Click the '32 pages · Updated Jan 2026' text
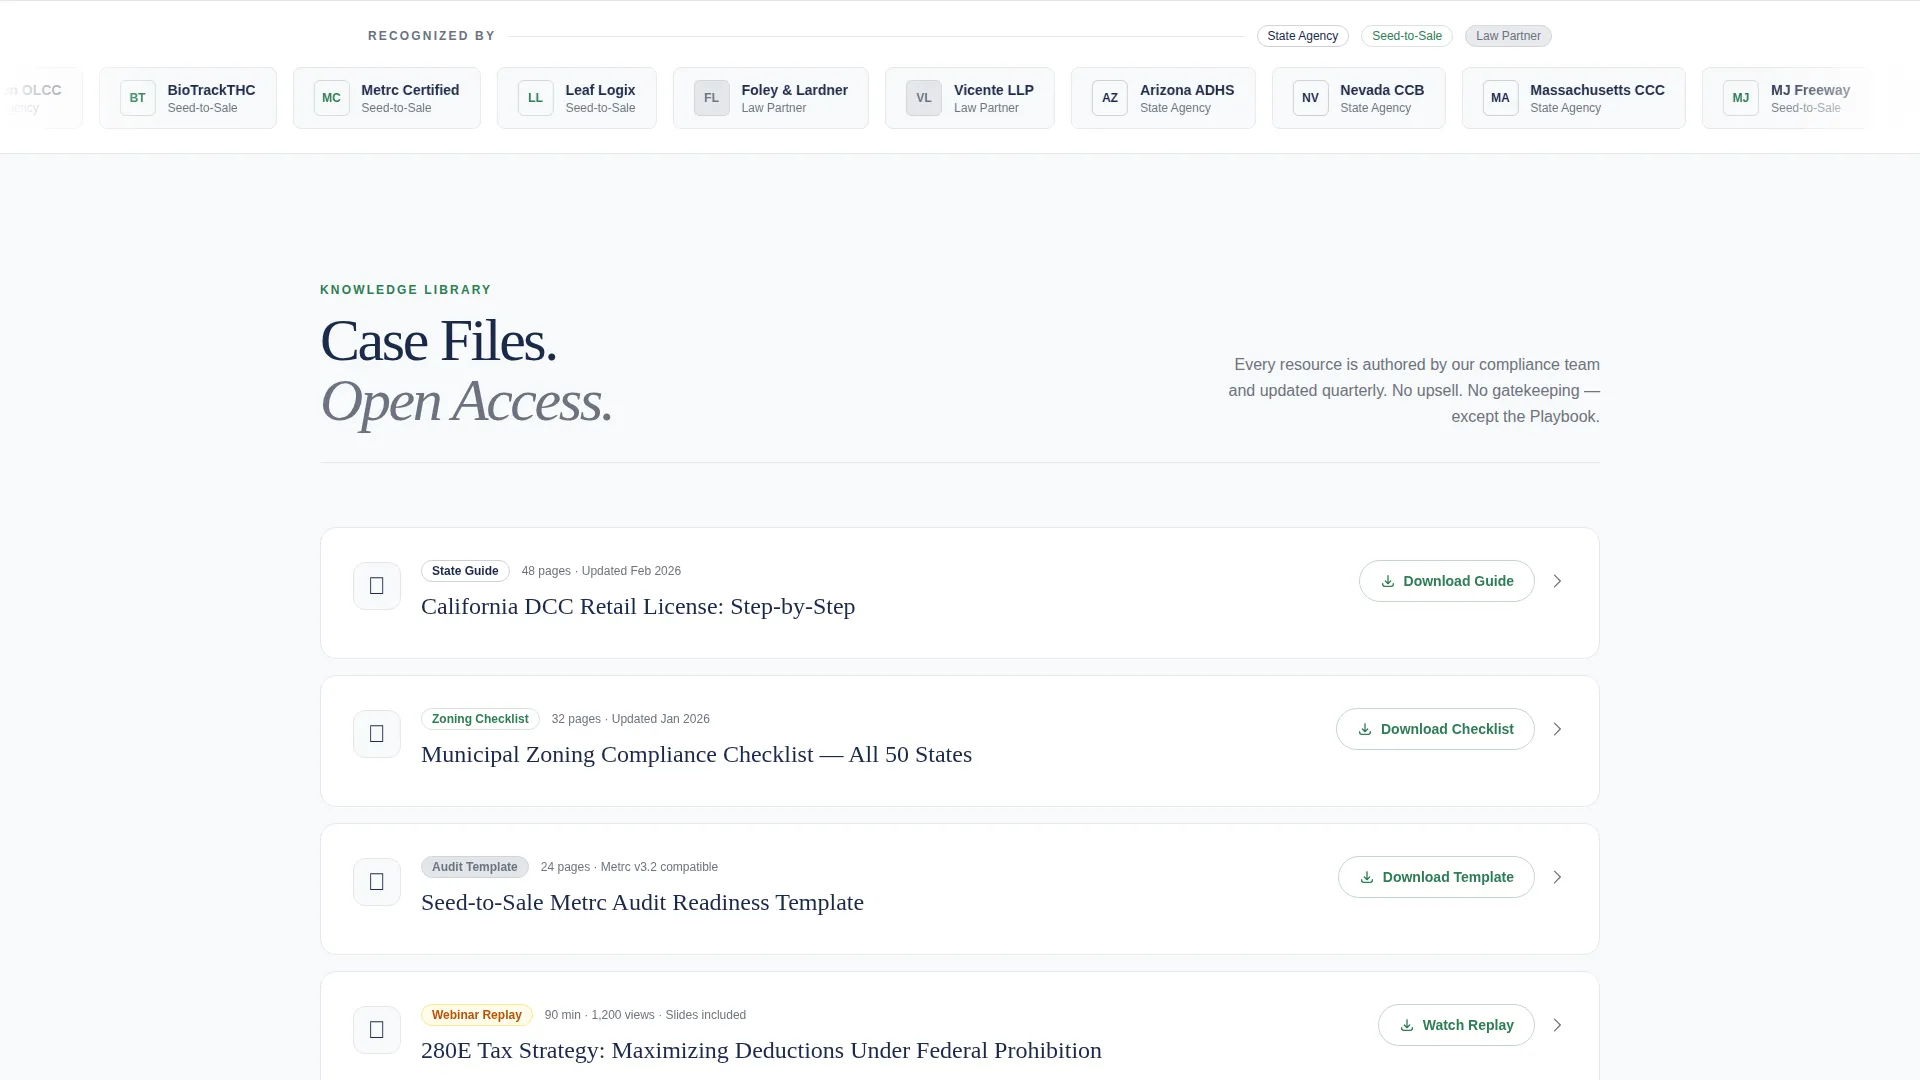The image size is (1920, 1080). 631,719
